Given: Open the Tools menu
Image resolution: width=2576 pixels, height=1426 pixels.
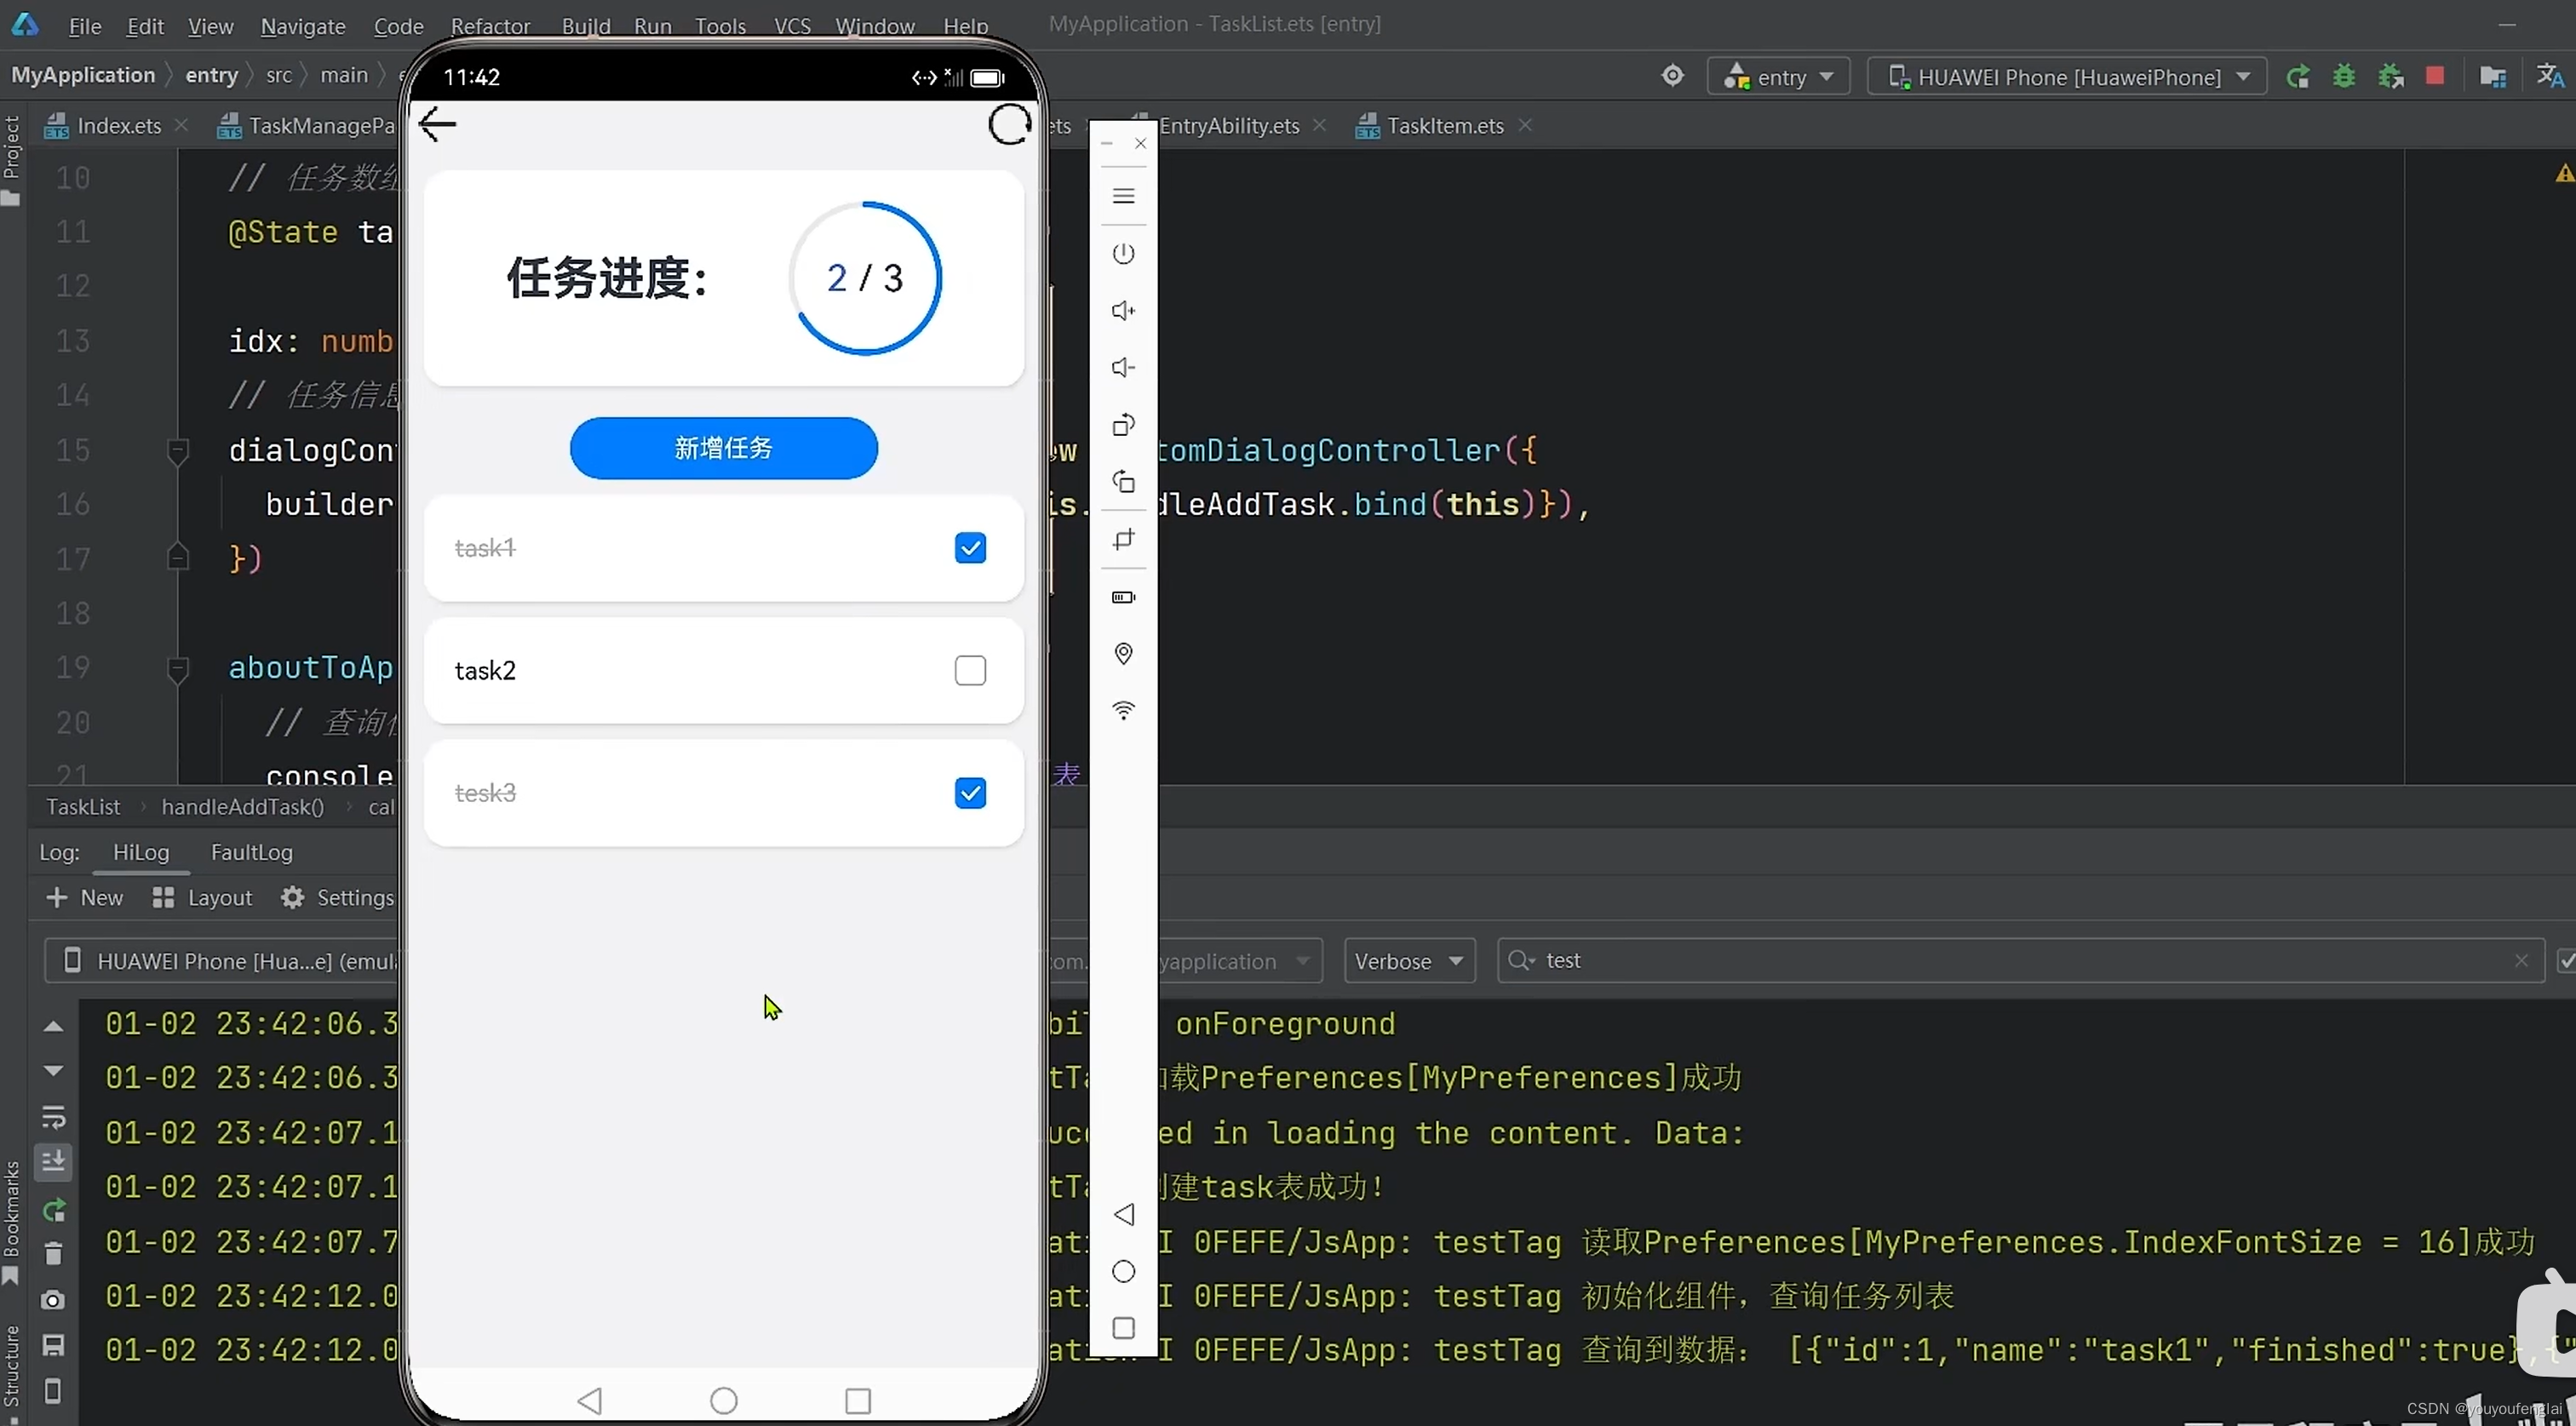Looking at the screenshot, I should coord(720,26).
